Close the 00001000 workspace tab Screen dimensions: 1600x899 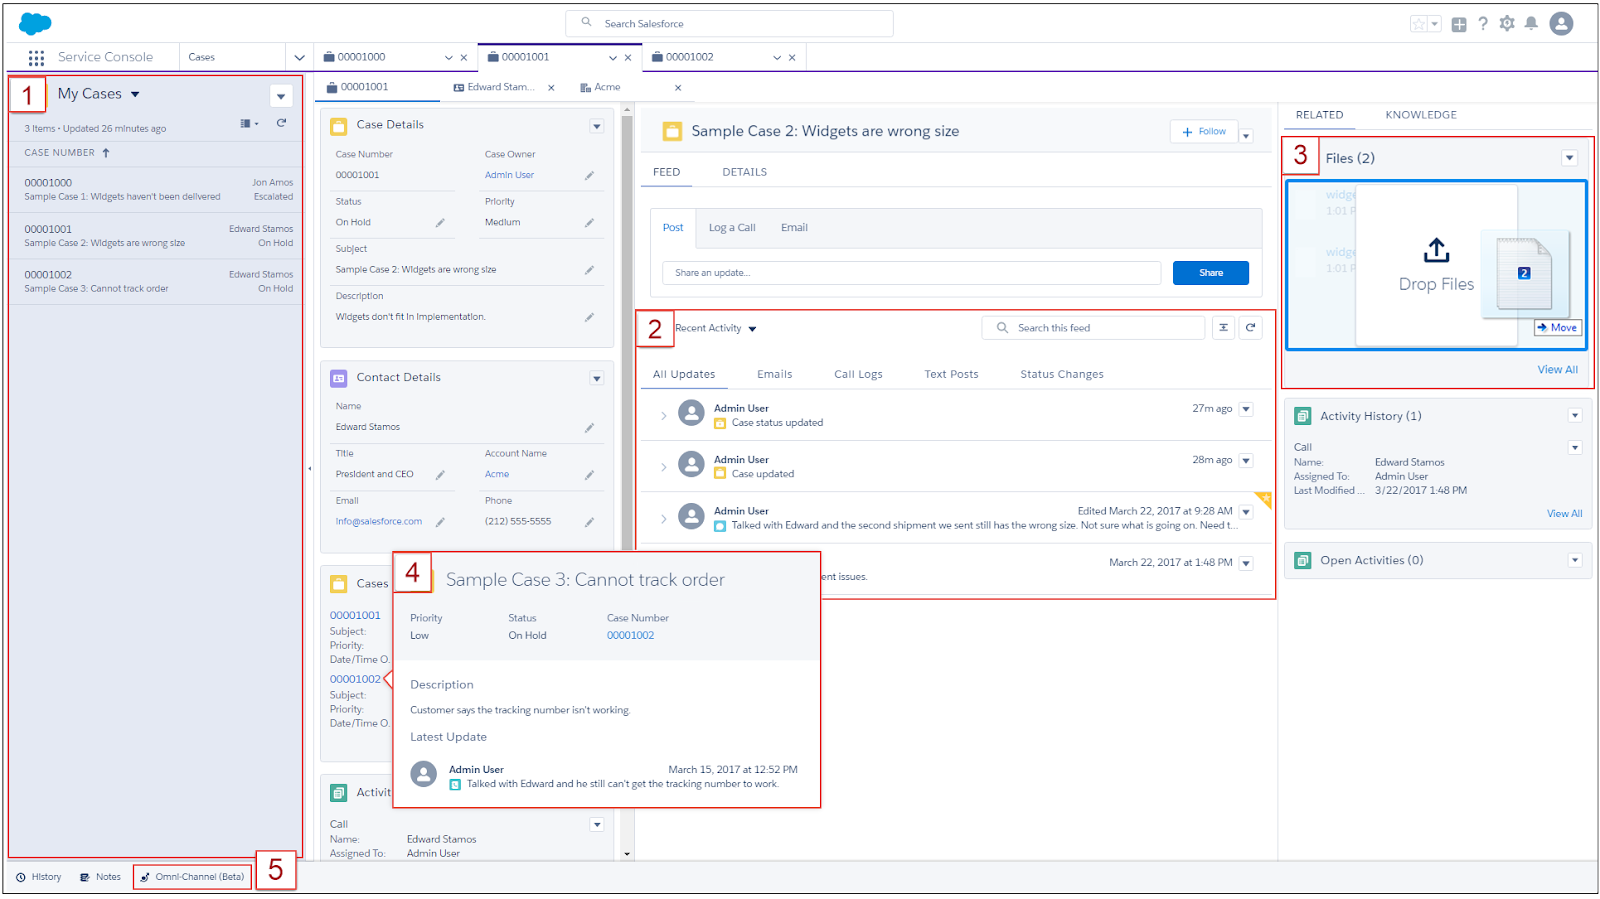[464, 58]
